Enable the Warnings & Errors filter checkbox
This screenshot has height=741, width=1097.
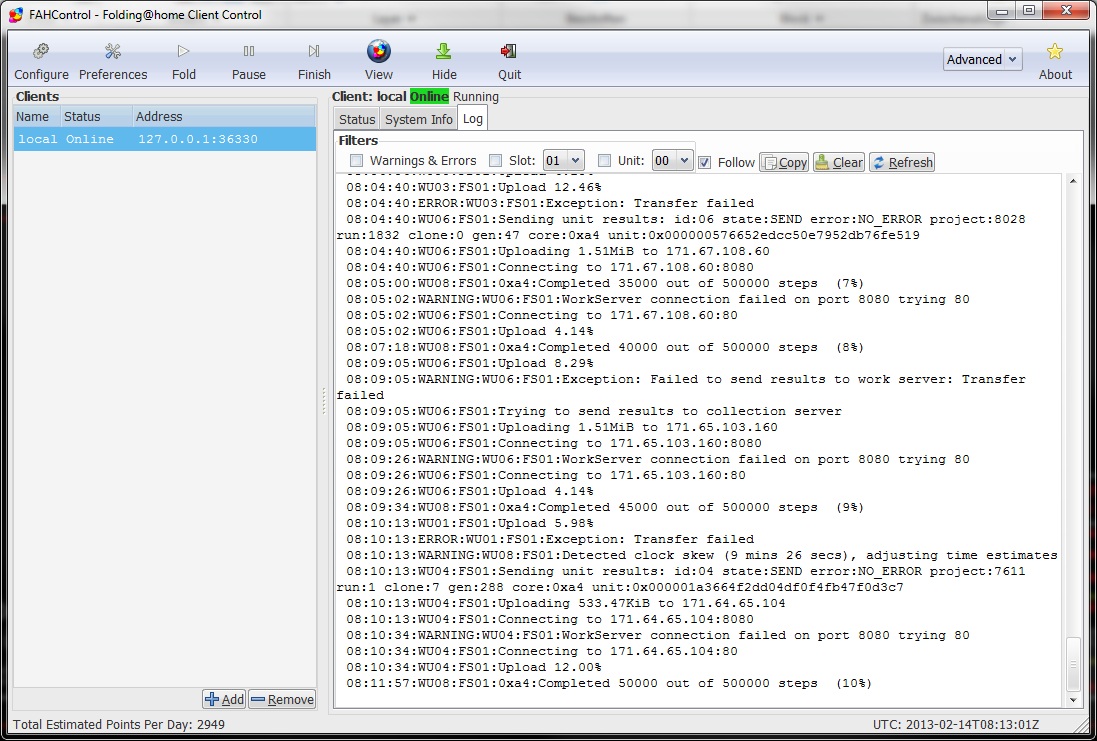356,161
